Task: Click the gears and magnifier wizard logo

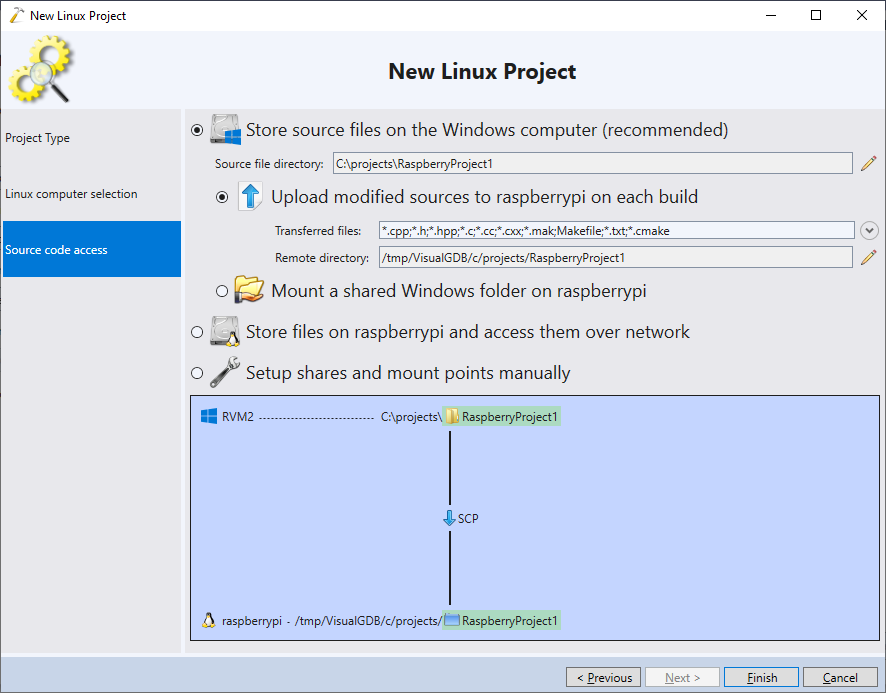Action: (40, 69)
